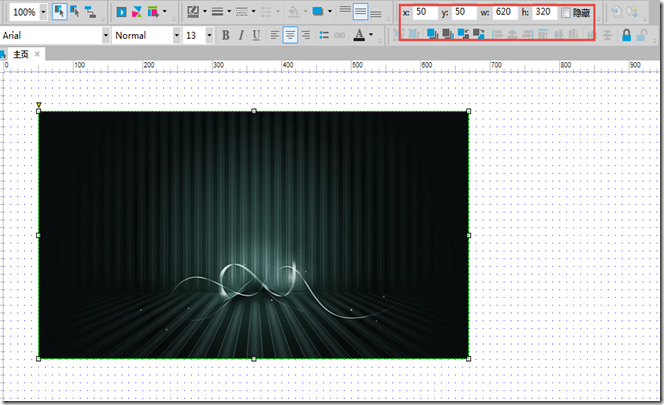Toggle bold formatting
Image resolution: width=664 pixels, height=405 pixels.
point(226,35)
